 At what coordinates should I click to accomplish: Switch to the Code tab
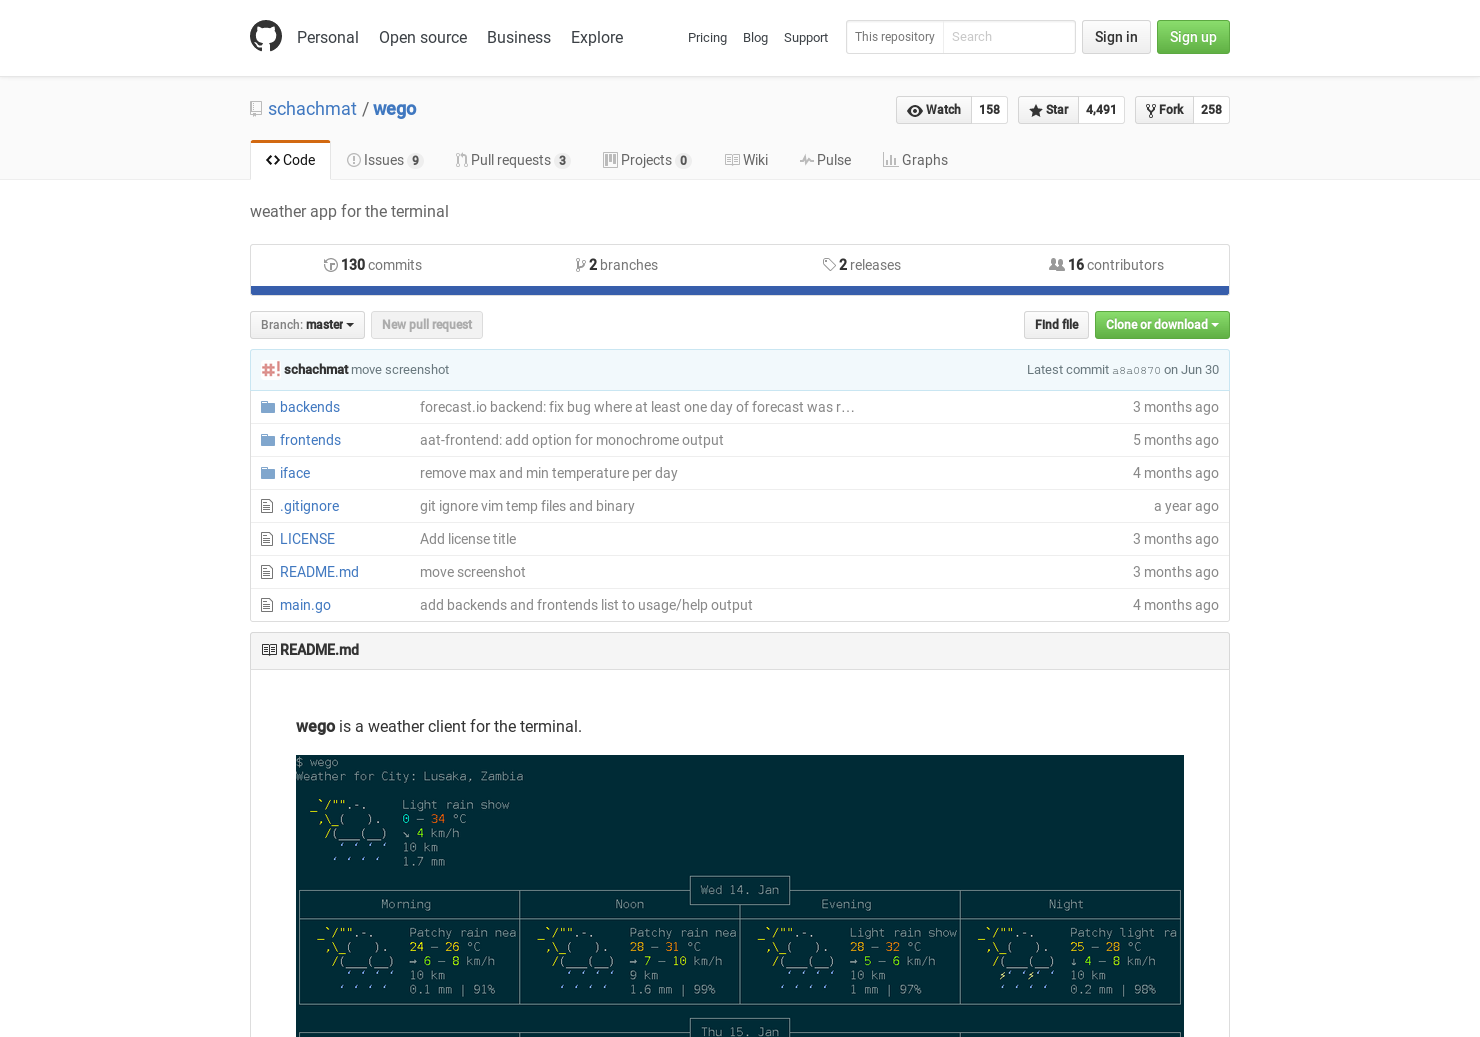pos(290,160)
